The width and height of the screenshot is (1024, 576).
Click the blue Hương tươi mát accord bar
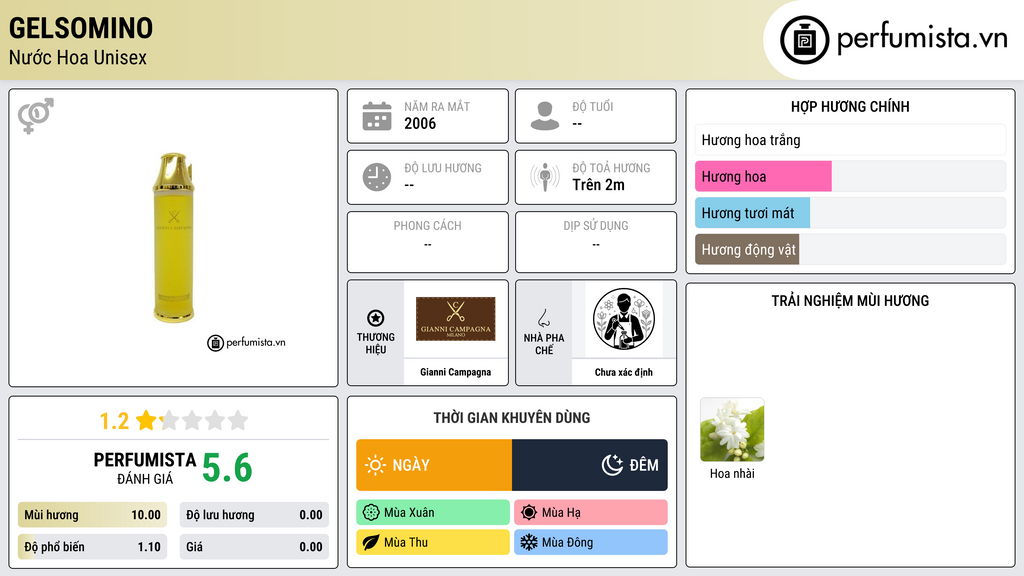pyautogui.click(x=752, y=213)
